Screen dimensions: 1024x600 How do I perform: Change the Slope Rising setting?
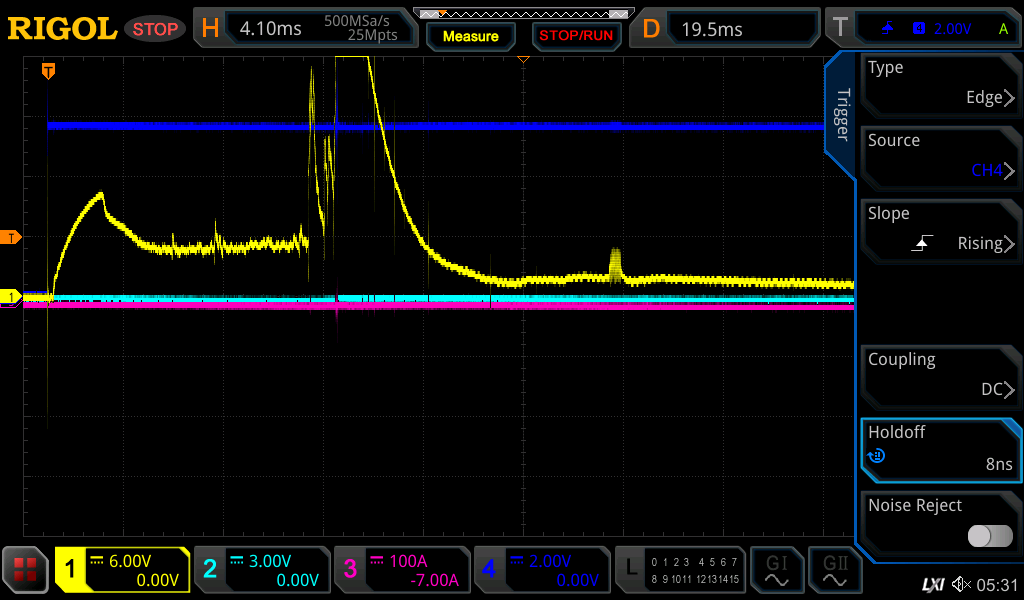(940, 229)
